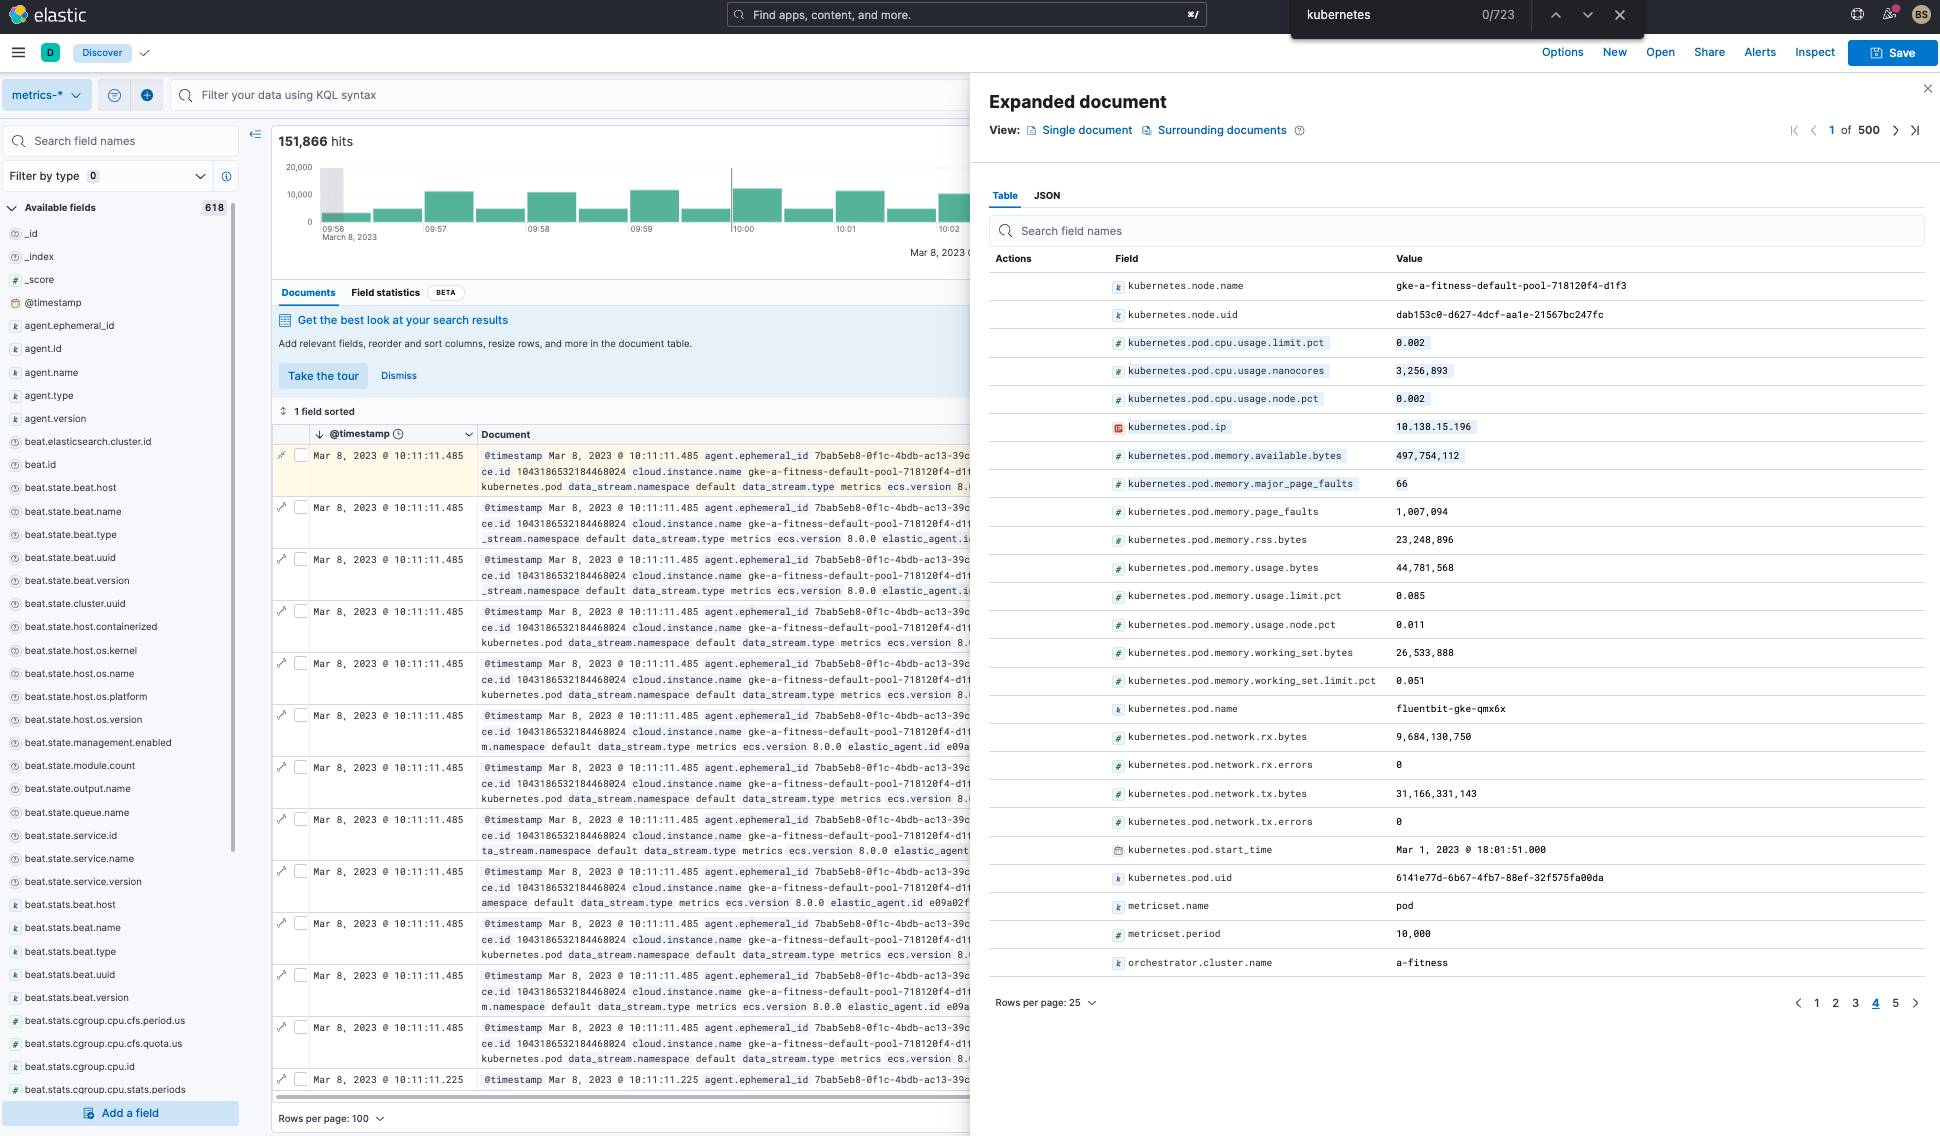Image resolution: width=1940 pixels, height=1136 pixels.
Task: Select the checkbox of the third document row
Action: 300,559
